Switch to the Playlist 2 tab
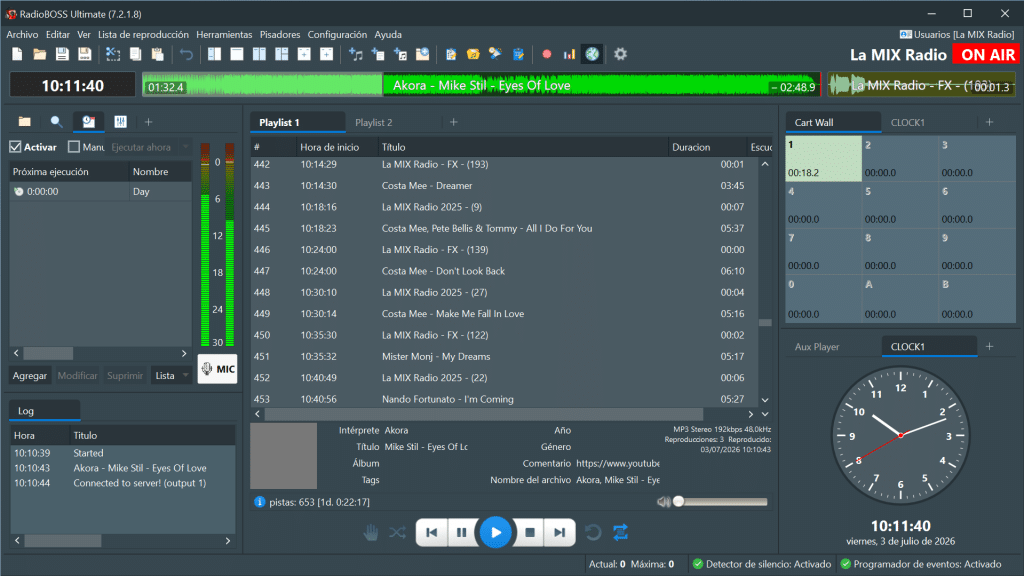Viewport: 1024px width, 576px height. (x=374, y=122)
